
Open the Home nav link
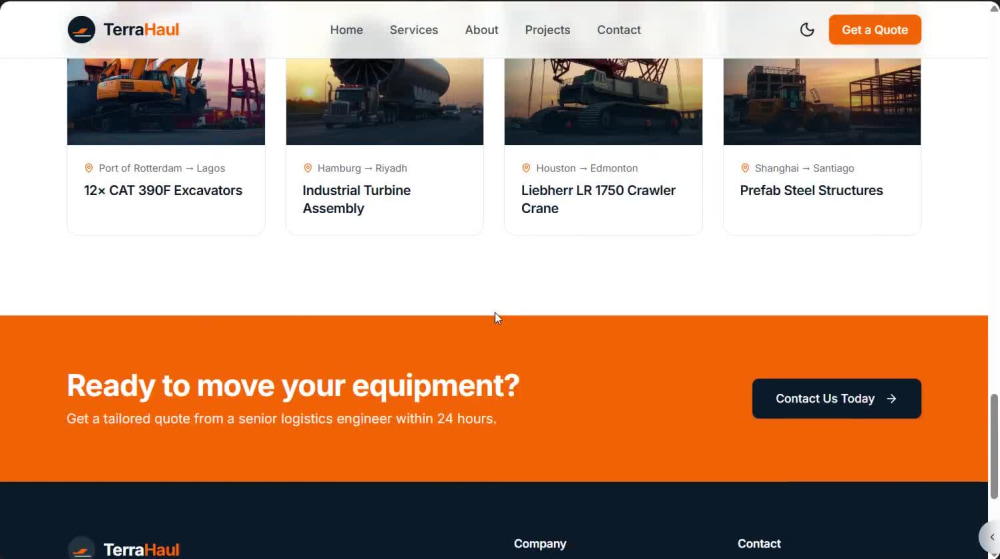coord(346,30)
